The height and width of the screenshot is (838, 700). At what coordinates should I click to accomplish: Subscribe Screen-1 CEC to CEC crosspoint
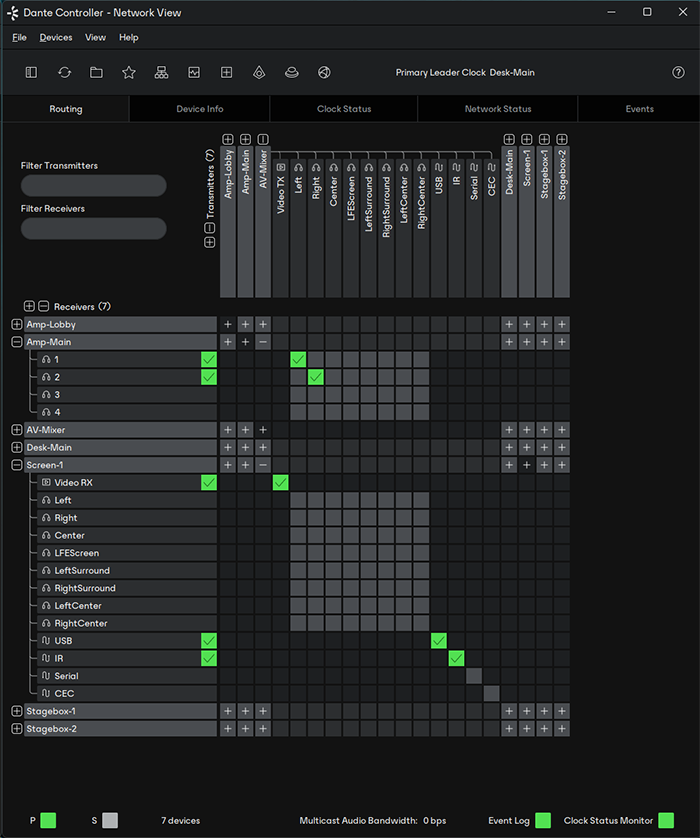click(492, 694)
